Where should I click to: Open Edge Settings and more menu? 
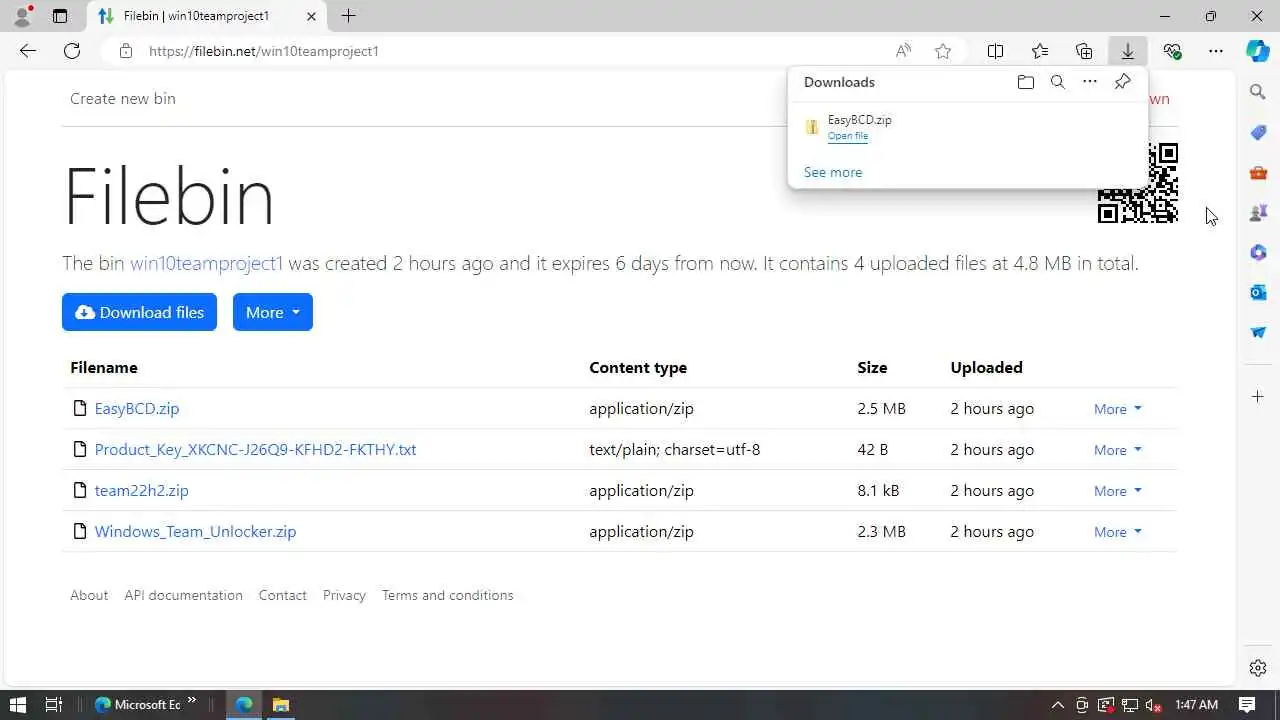[1216, 51]
